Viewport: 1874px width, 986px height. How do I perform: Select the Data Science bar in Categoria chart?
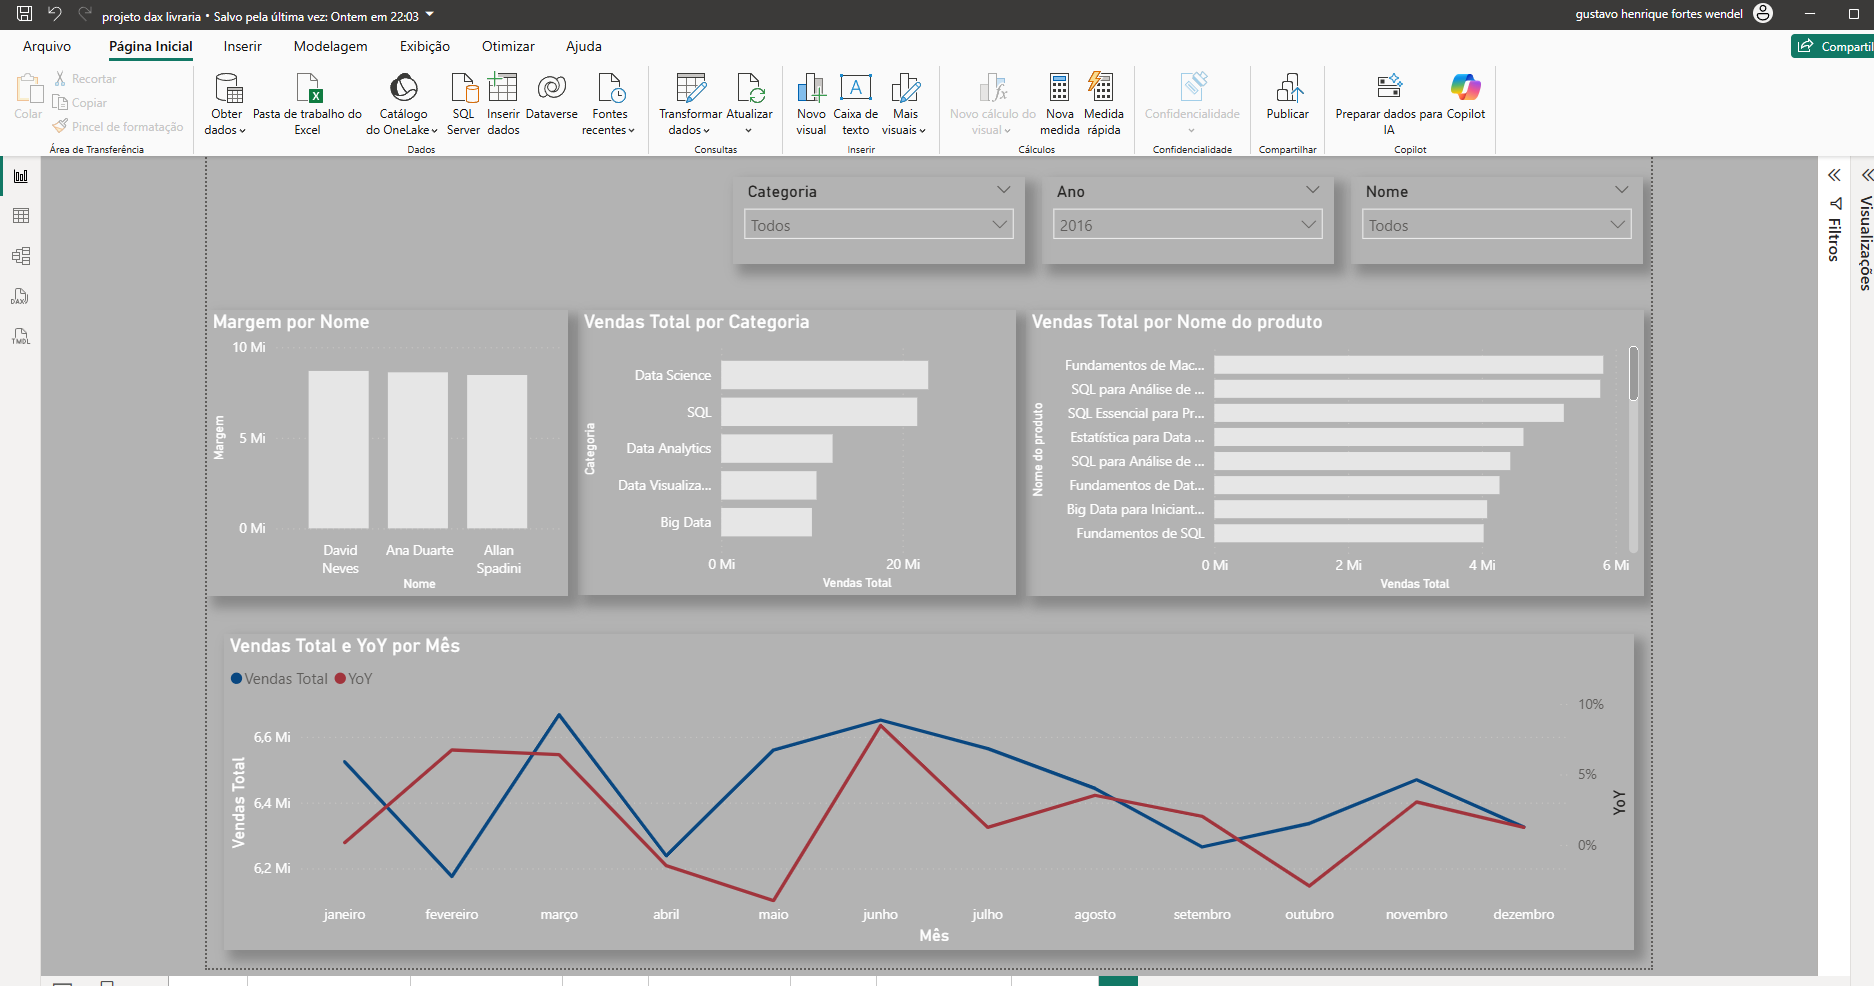(x=825, y=375)
